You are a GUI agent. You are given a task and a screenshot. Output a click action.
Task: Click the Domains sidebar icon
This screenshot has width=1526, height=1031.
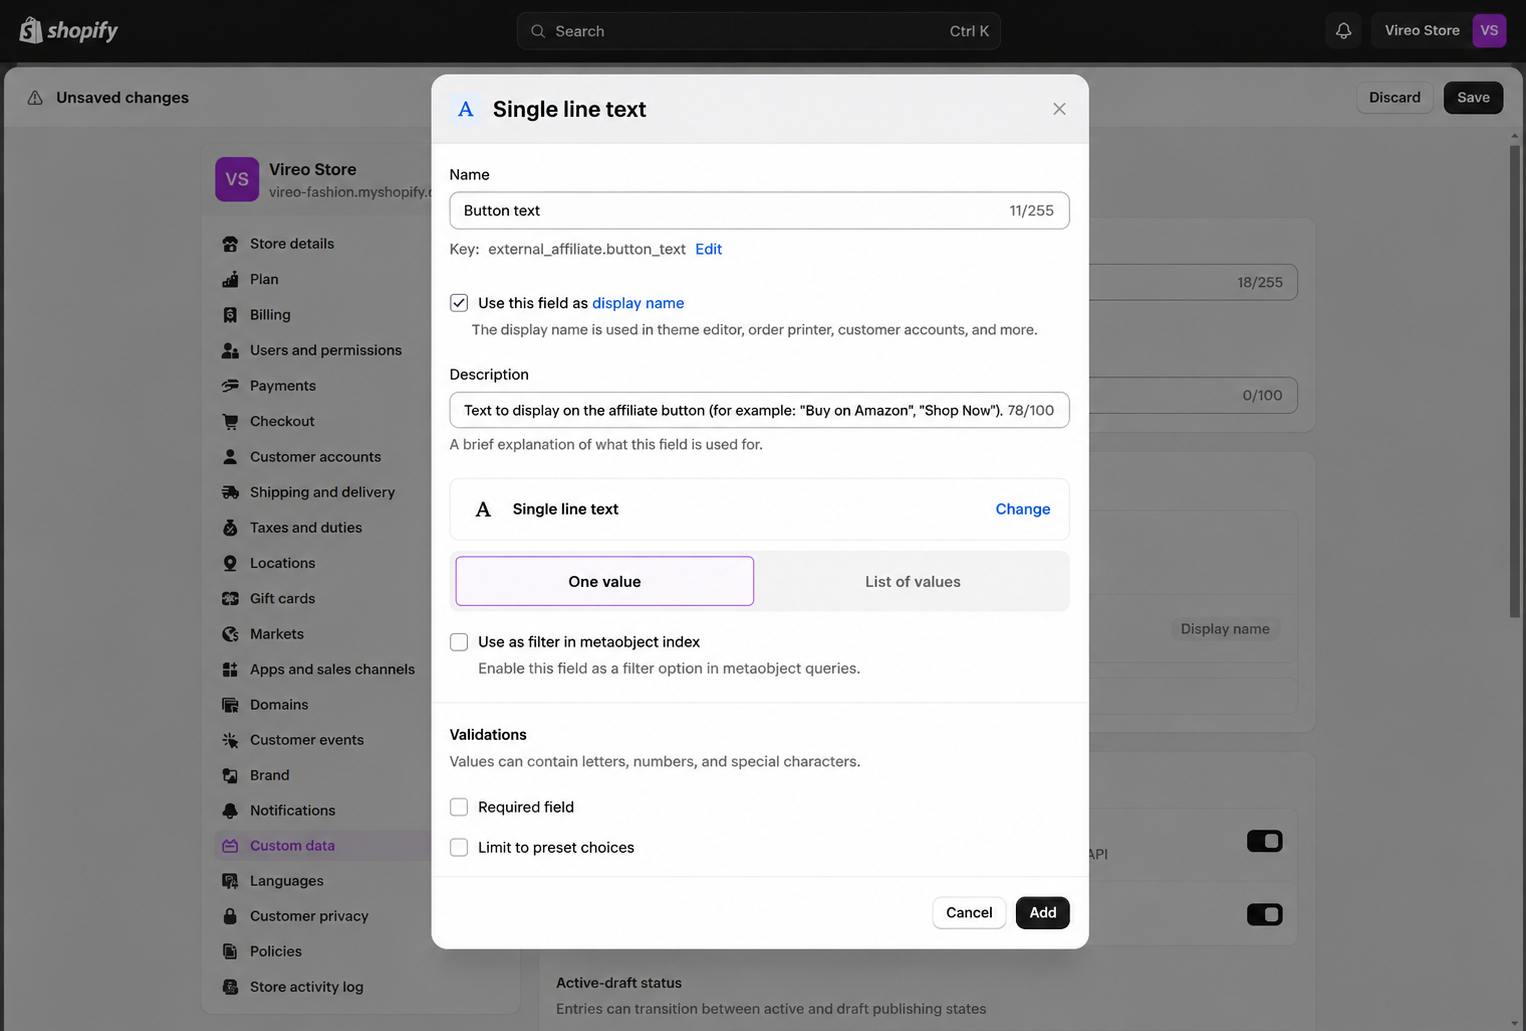coord(230,705)
